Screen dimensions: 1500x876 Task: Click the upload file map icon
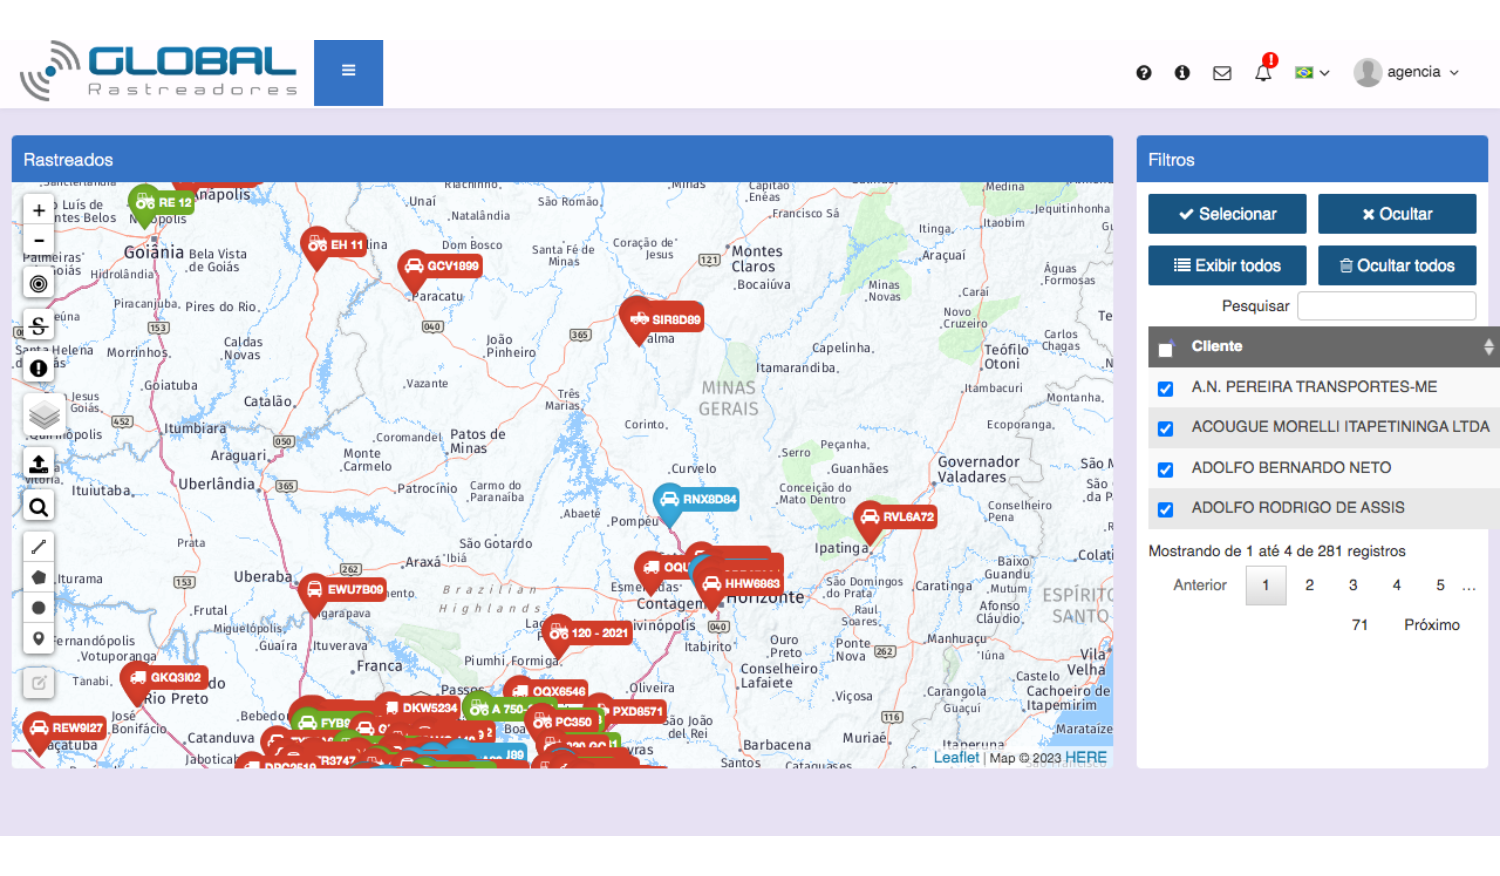[38, 464]
